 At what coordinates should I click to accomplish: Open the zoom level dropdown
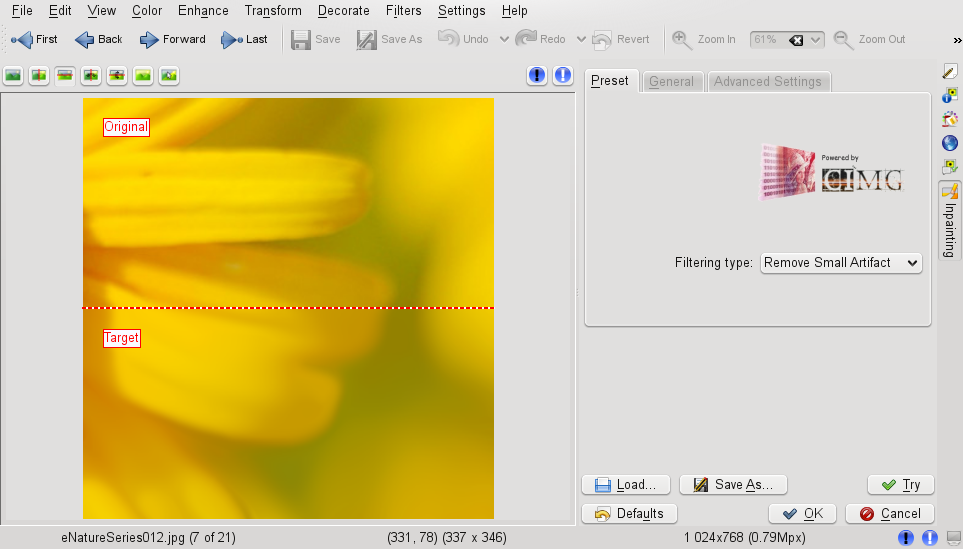pyautogui.click(x=816, y=40)
